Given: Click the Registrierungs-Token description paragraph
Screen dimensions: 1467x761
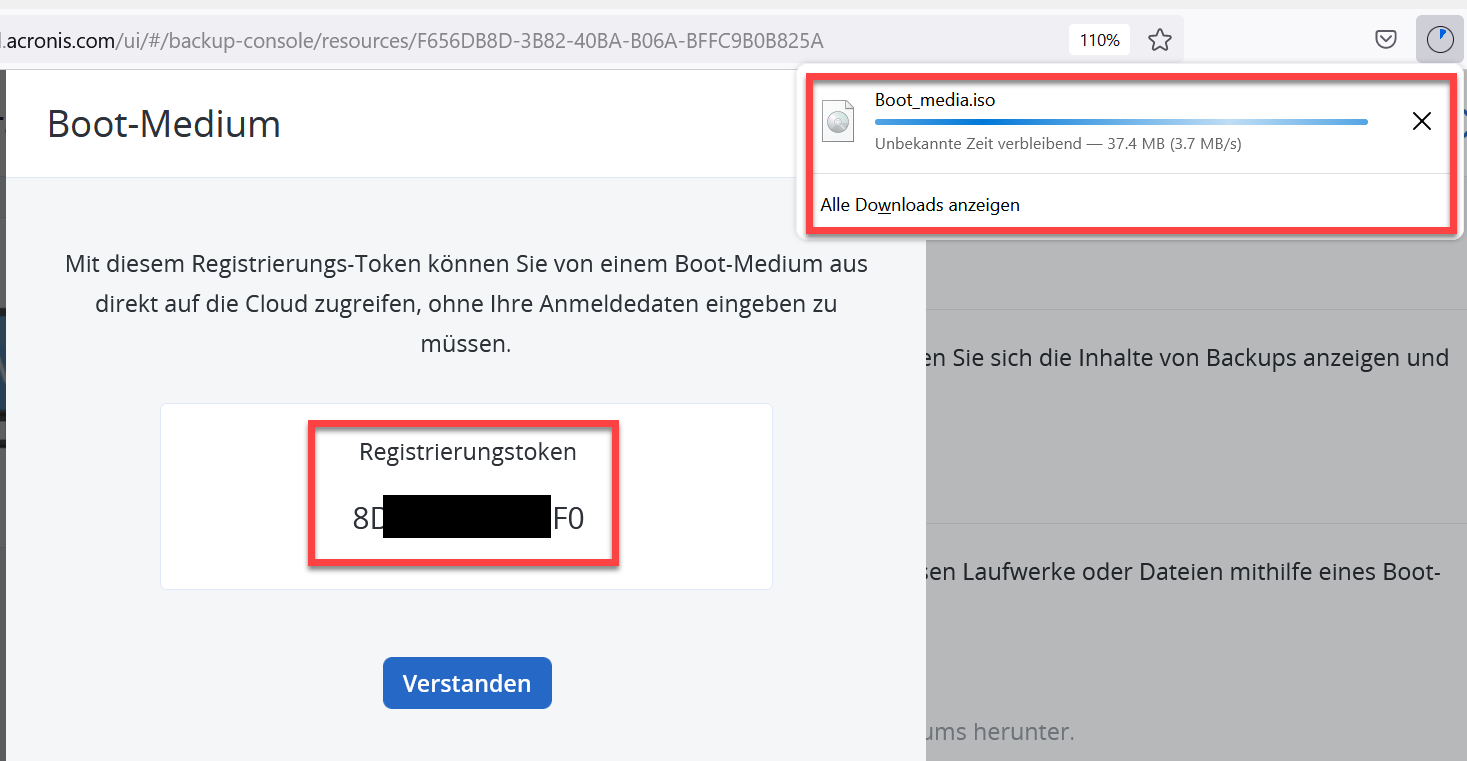Looking at the screenshot, I should pos(466,304).
